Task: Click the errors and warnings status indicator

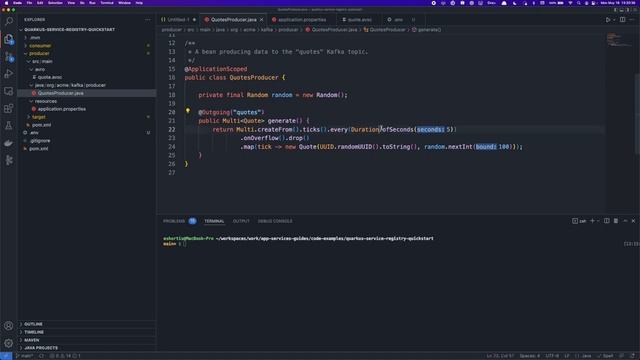Action: click(x=65, y=356)
